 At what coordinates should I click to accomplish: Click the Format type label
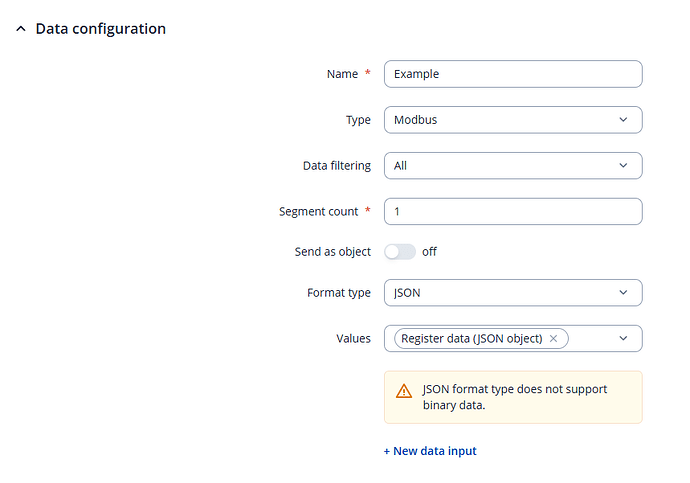338,293
